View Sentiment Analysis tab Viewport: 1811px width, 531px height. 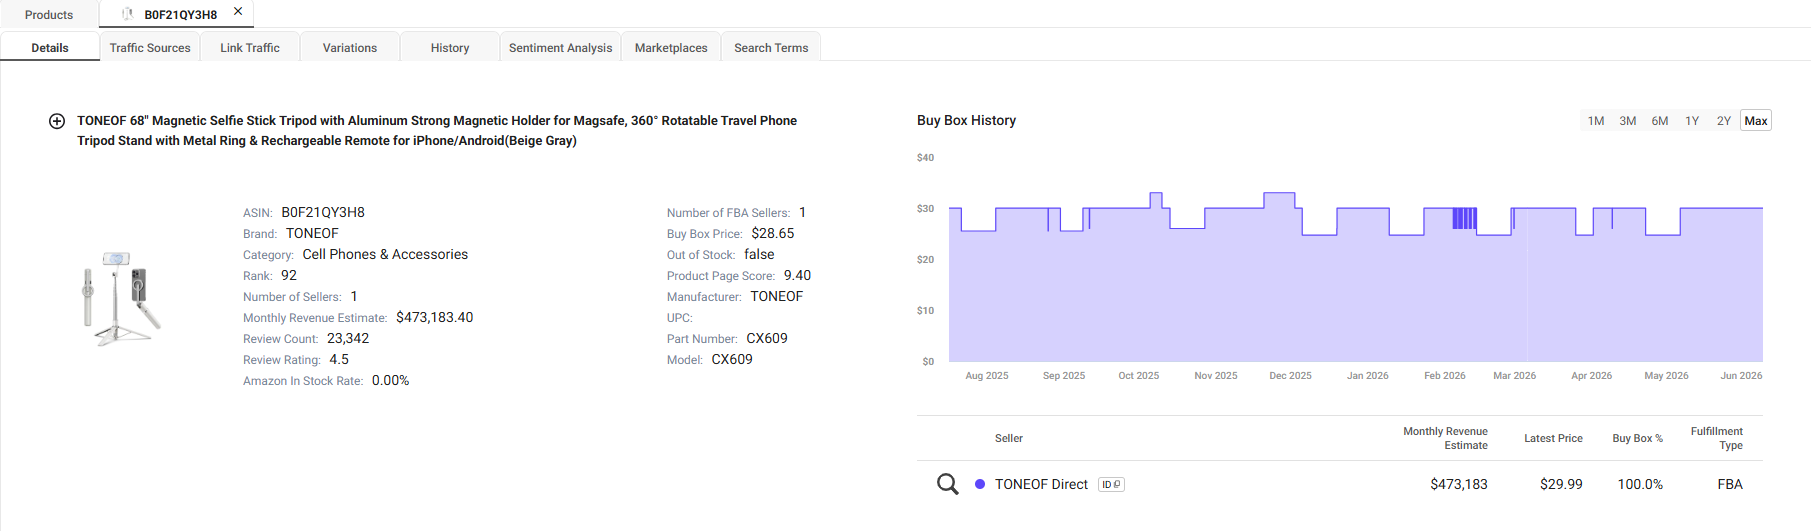pyautogui.click(x=560, y=47)
